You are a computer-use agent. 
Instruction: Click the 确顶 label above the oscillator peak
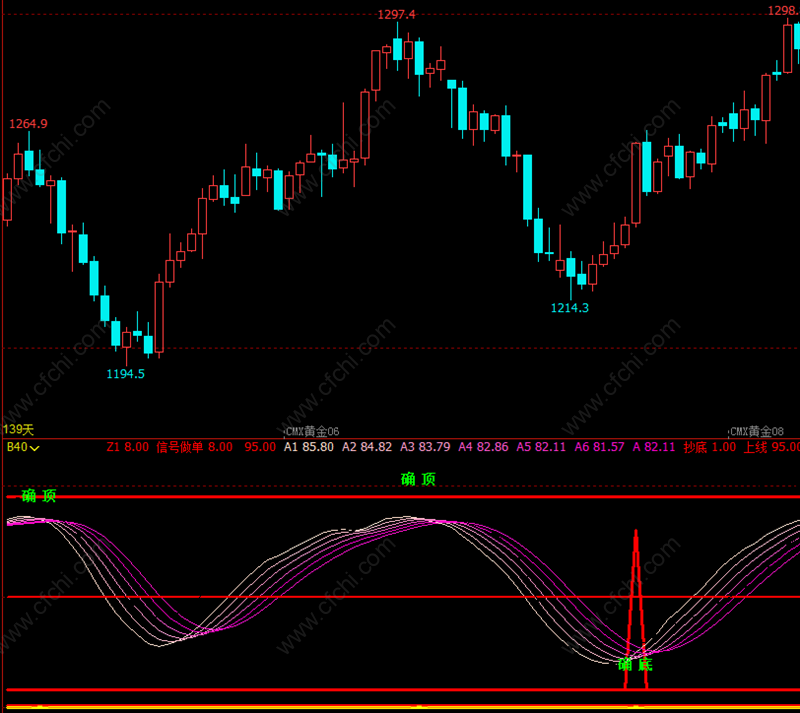pos(418,479)
